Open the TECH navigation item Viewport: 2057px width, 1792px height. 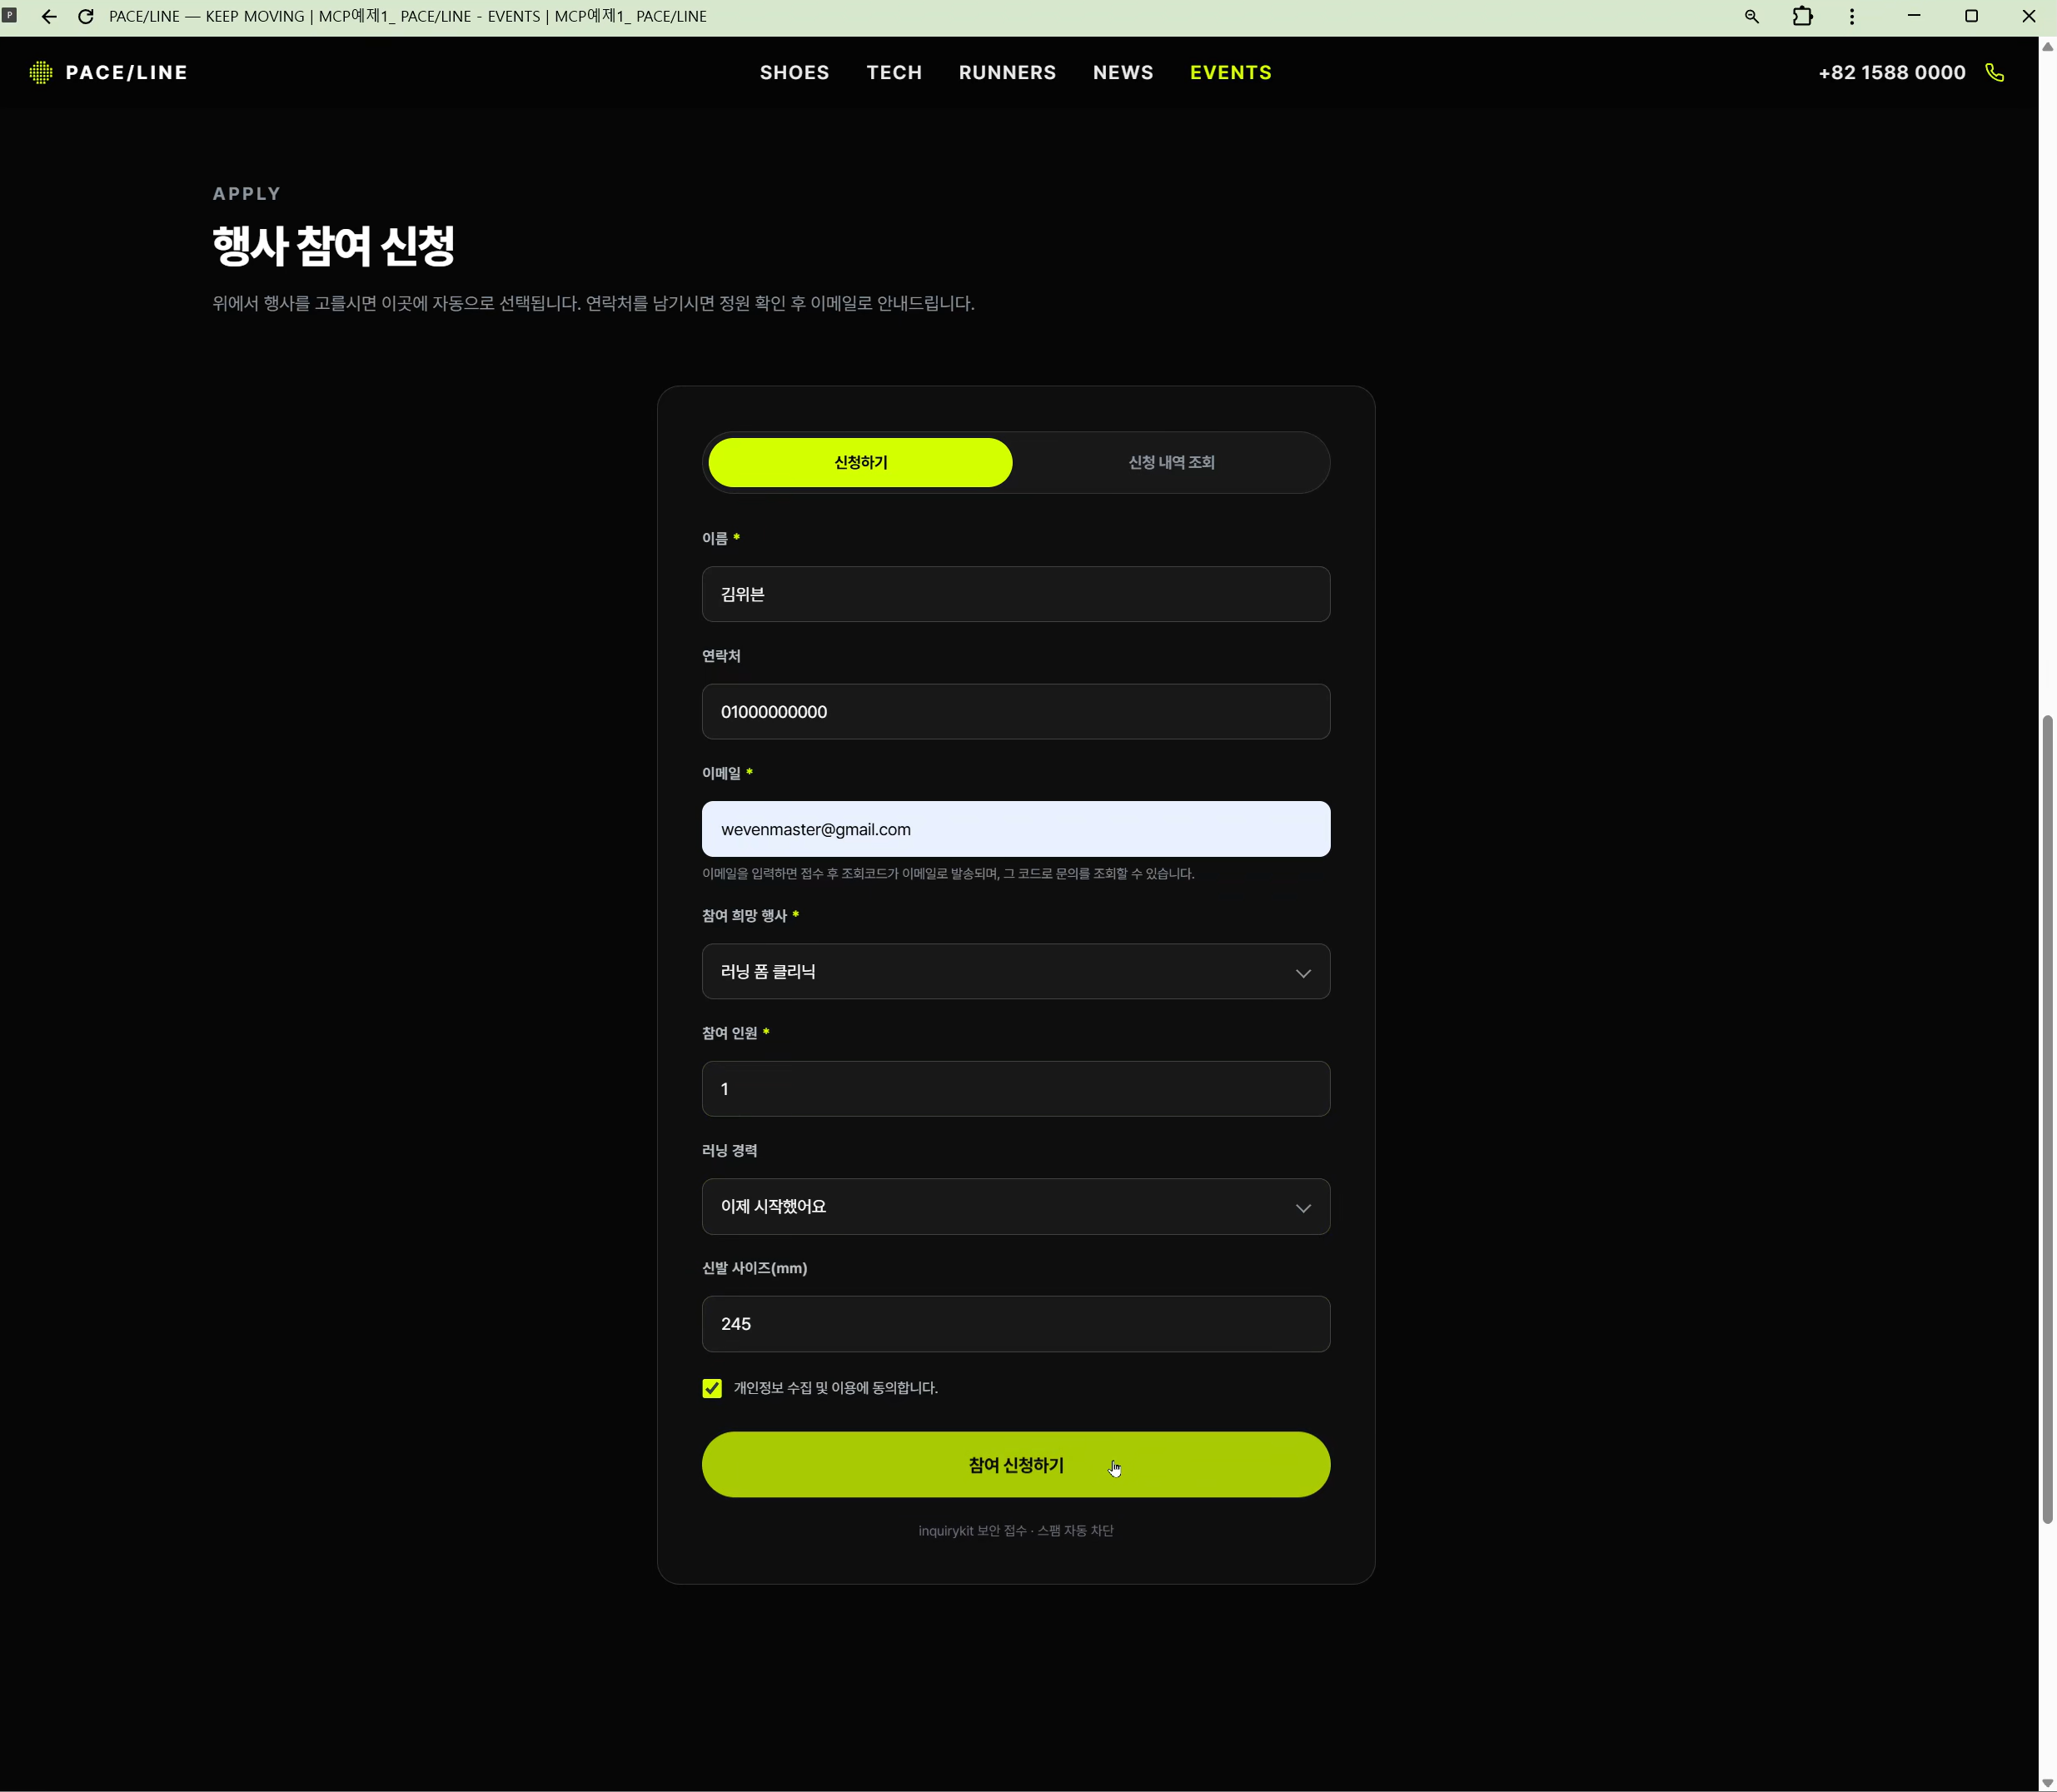[894, 72]
